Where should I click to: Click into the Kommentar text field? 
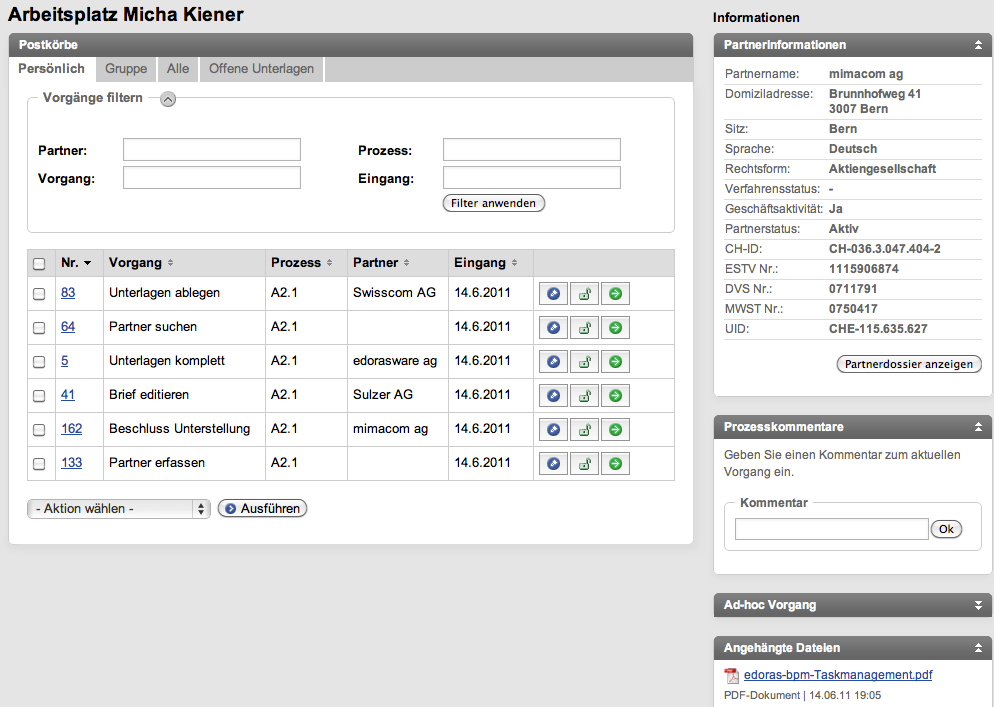click(831, 530)
